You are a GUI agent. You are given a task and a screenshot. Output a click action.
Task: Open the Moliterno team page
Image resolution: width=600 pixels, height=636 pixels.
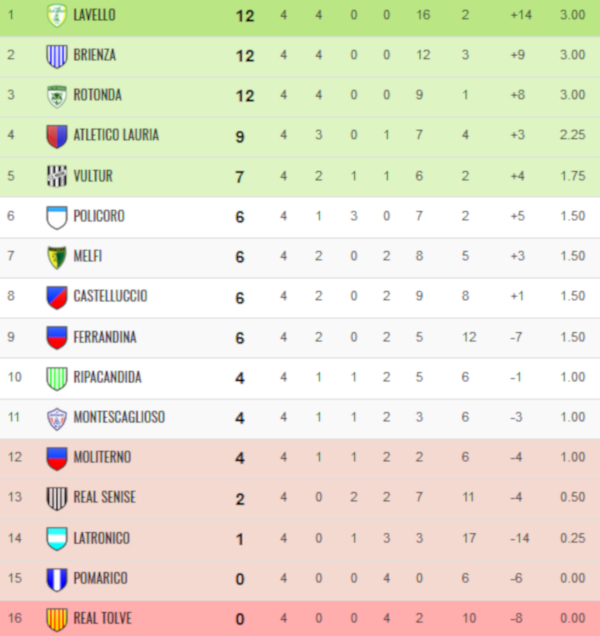[x=102, y=458]
